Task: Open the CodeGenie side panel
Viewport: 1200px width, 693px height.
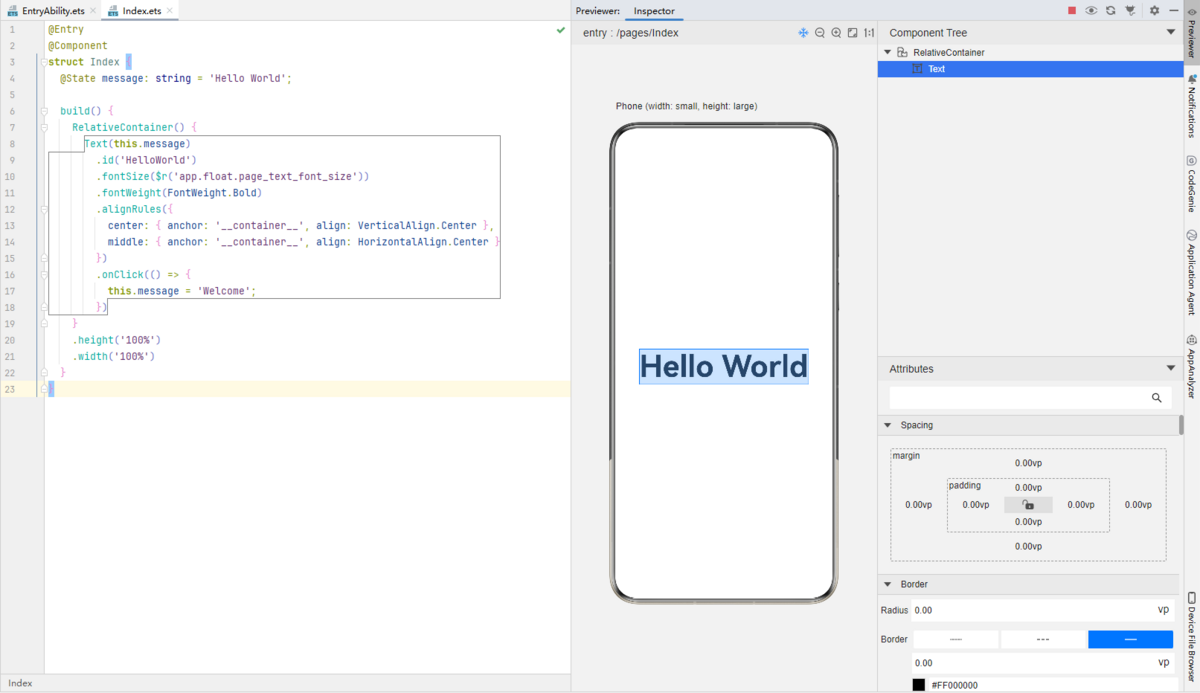Action: pos(1191,183)
